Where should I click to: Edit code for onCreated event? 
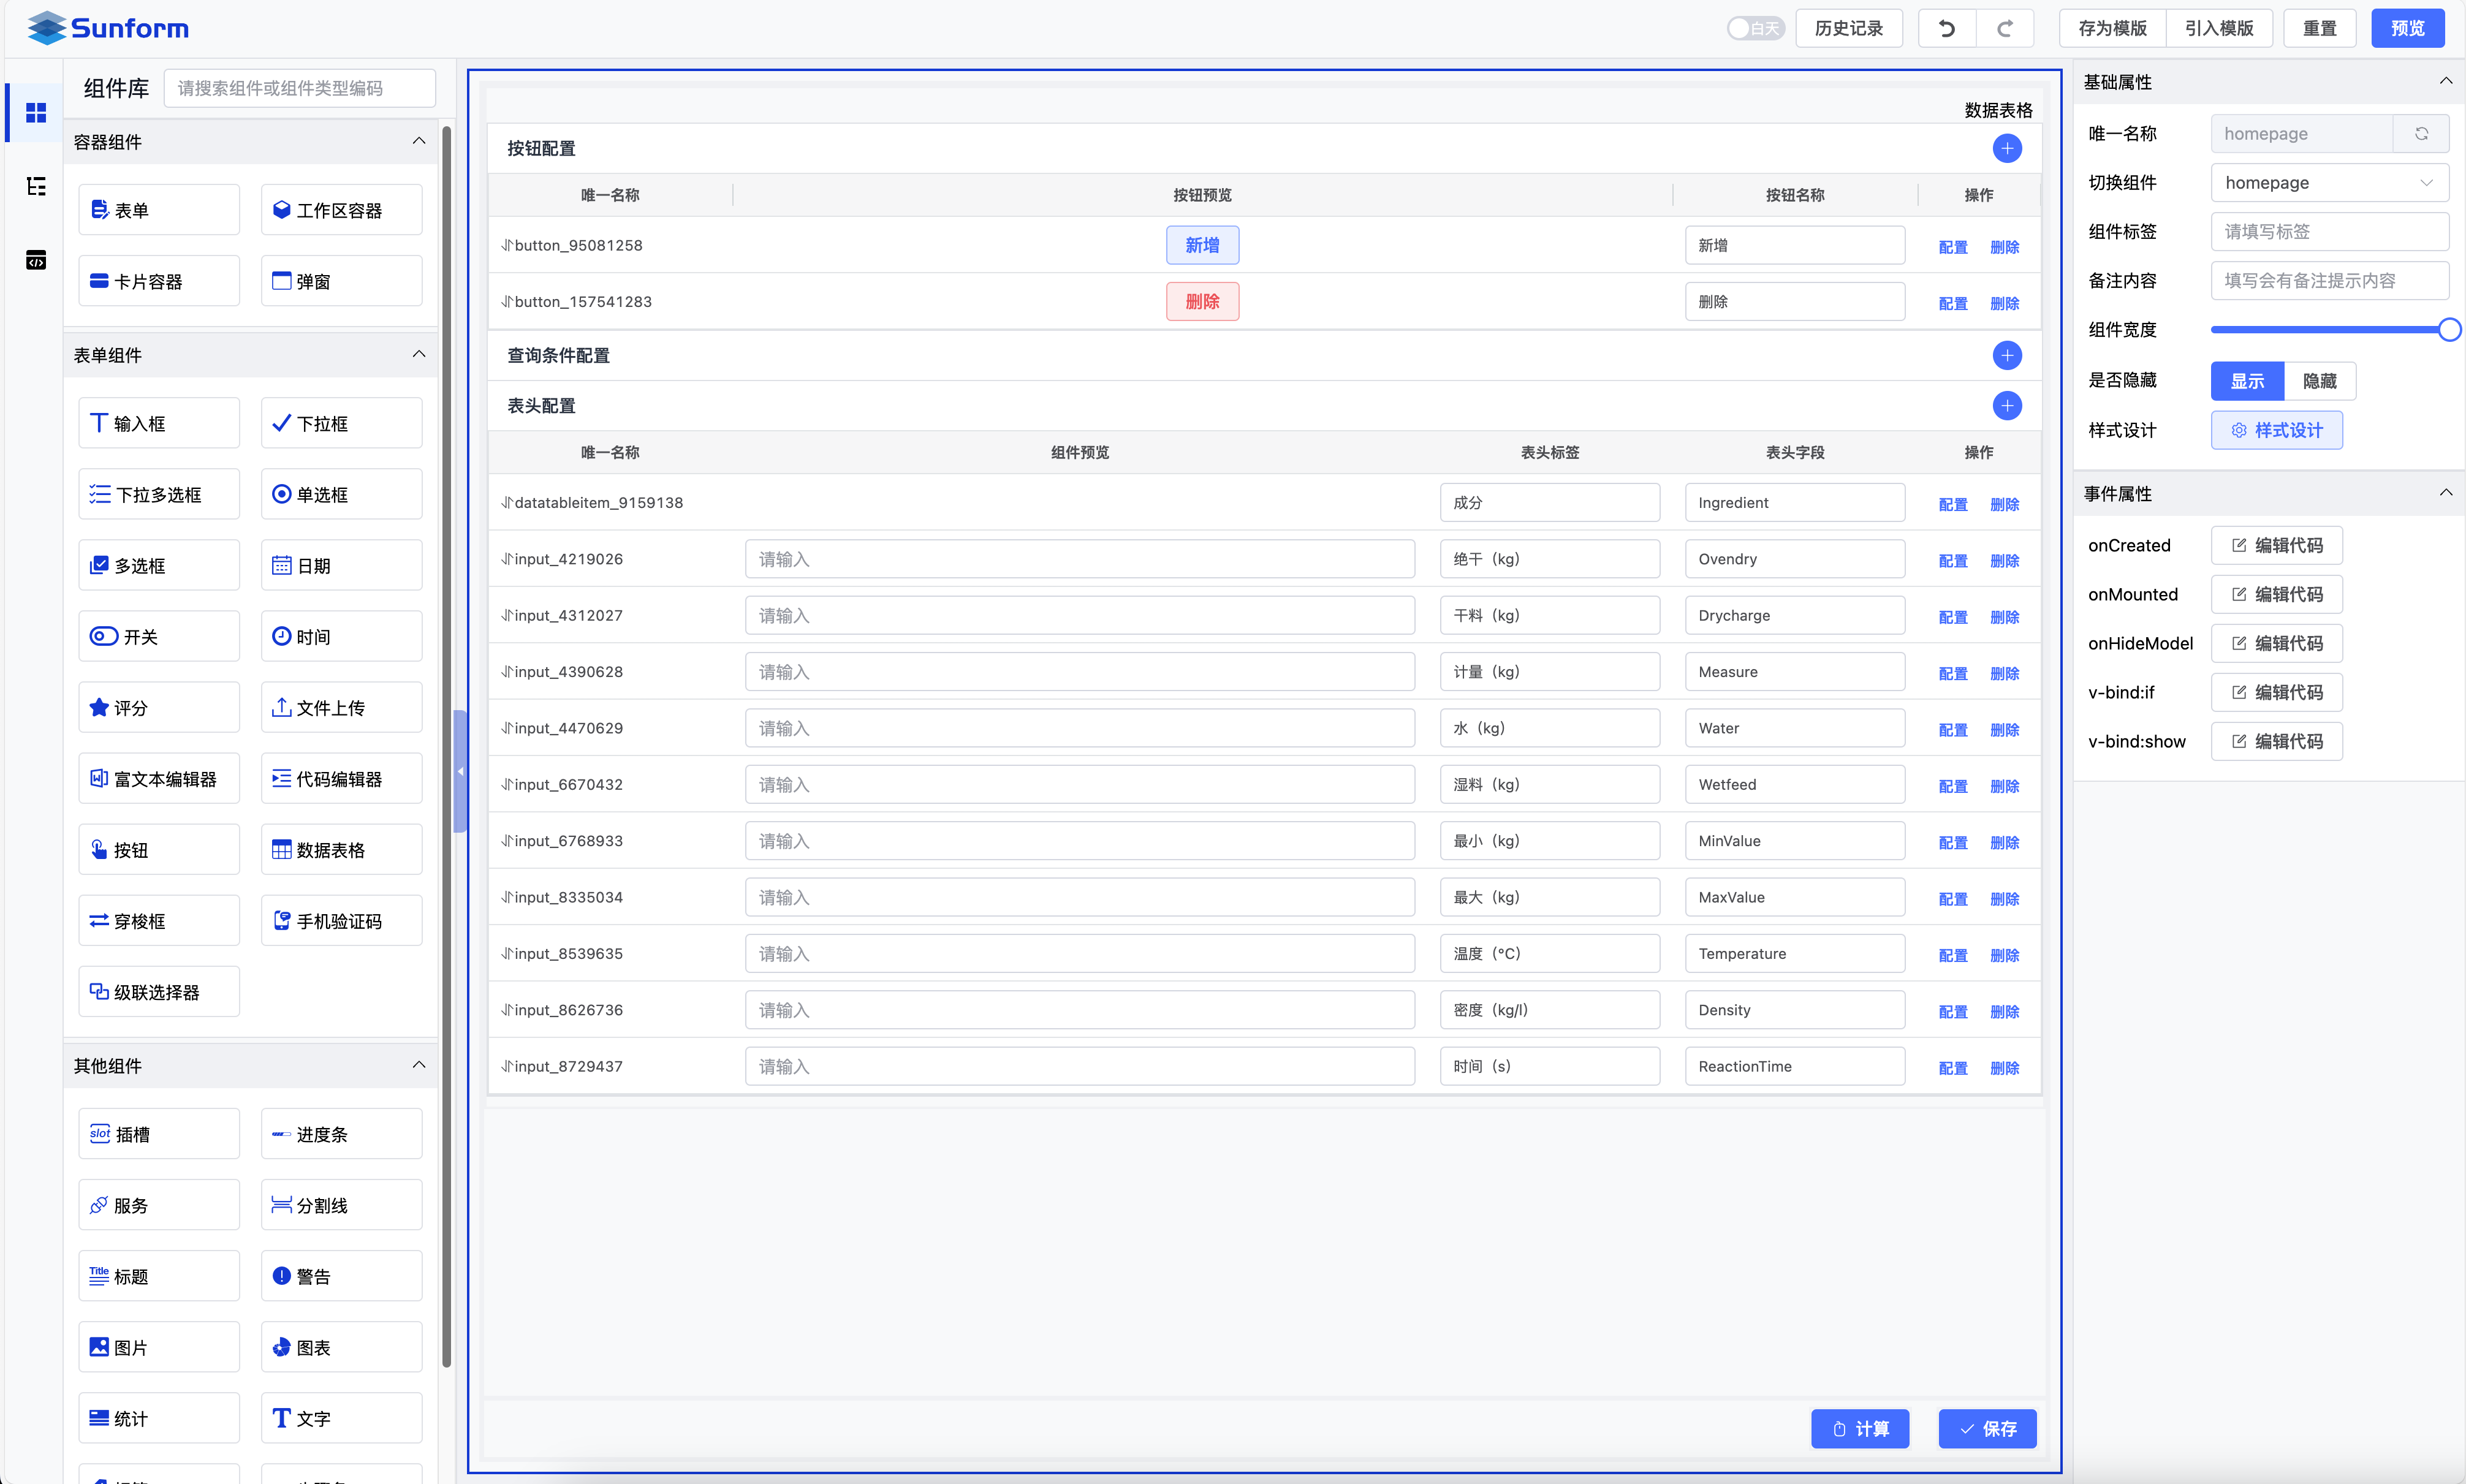[2276, 545]
